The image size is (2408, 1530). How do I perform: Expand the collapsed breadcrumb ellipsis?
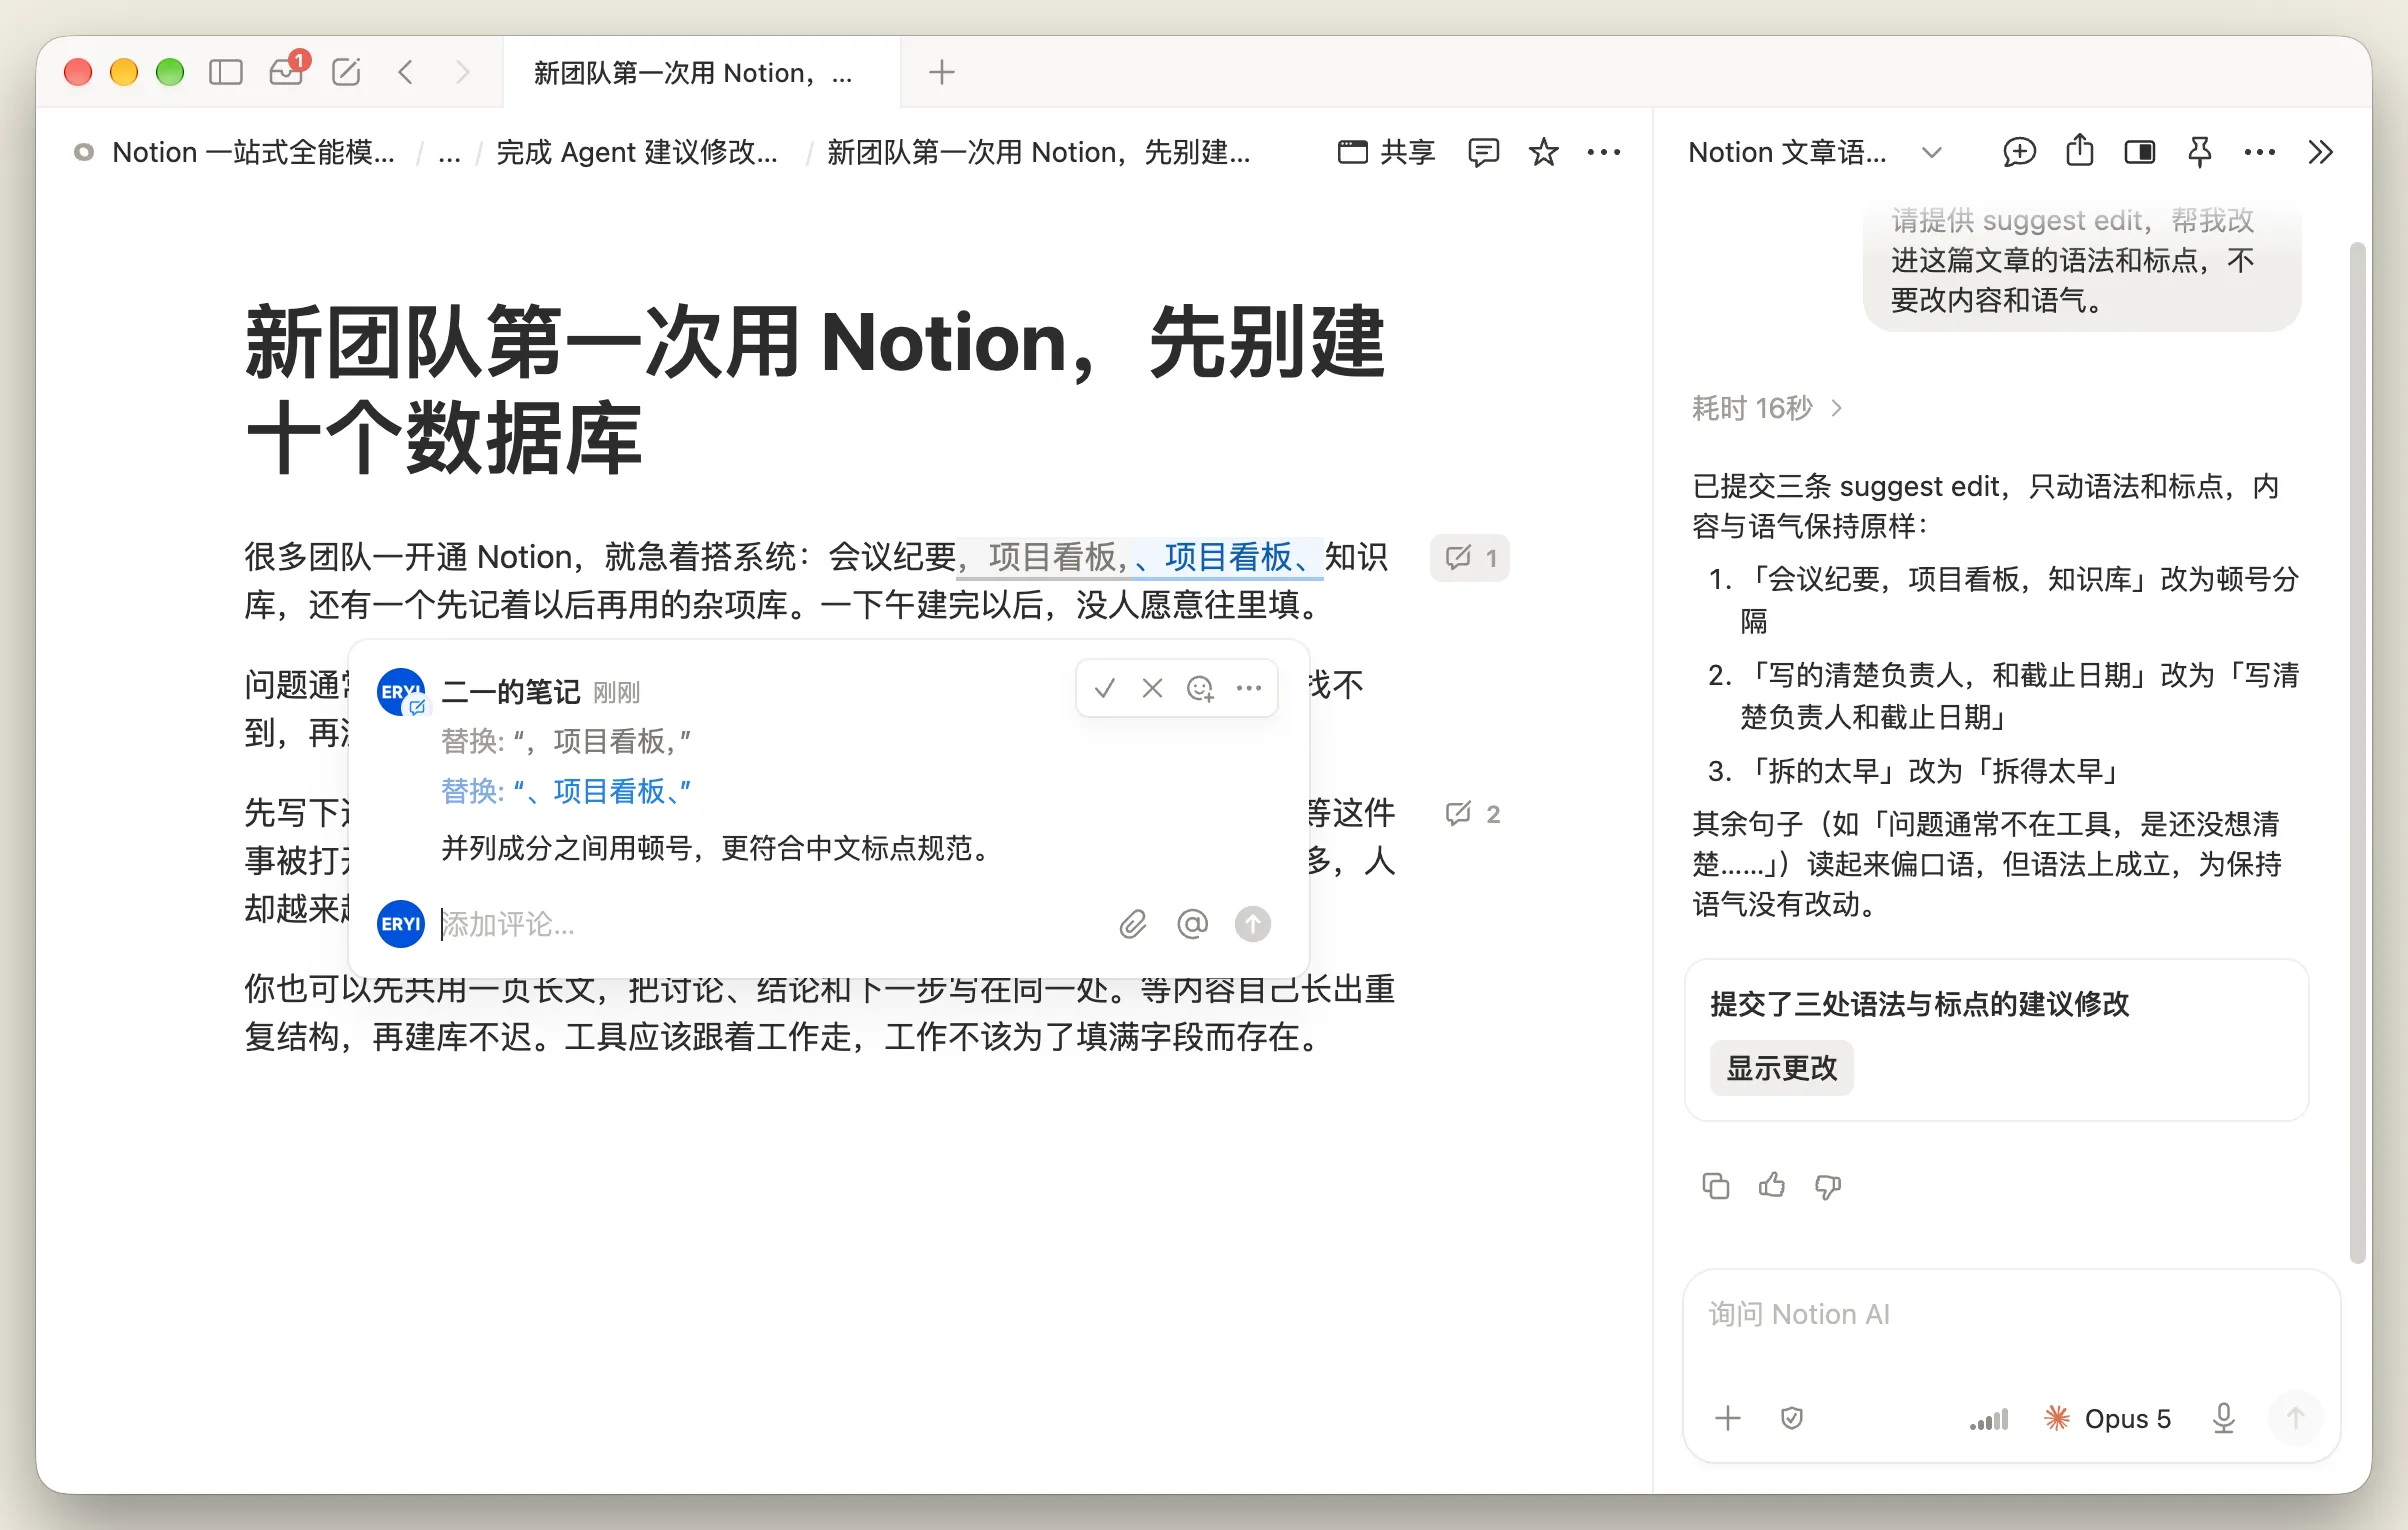click(x=449, y=153)
